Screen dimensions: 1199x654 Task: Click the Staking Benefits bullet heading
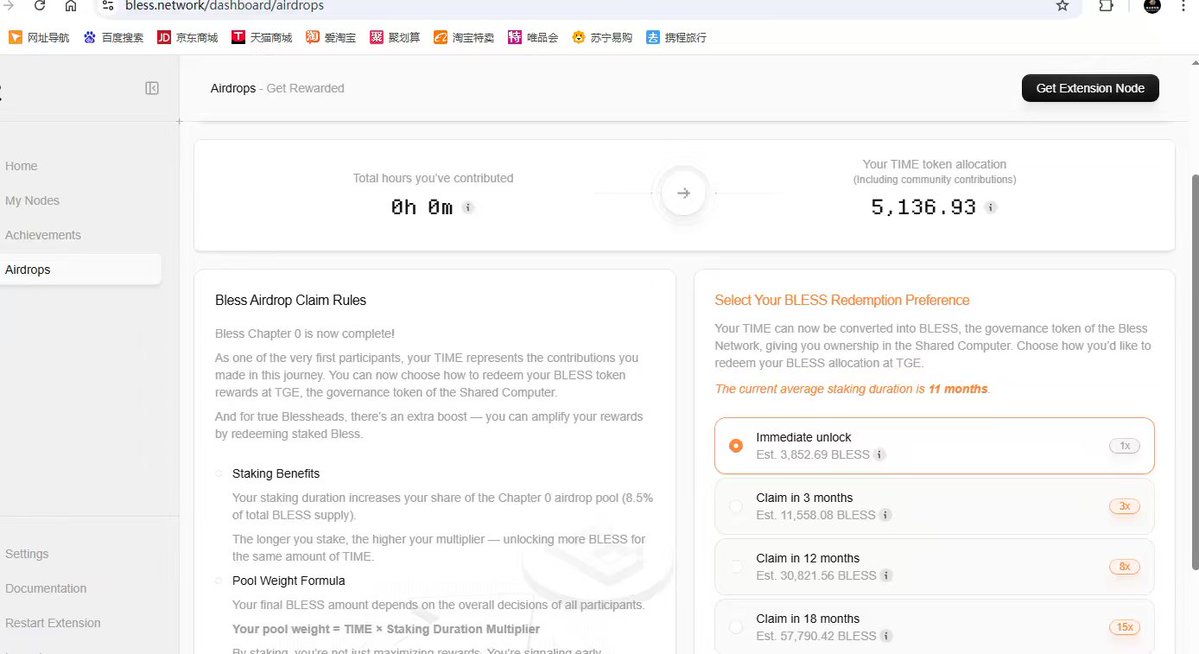276,473
